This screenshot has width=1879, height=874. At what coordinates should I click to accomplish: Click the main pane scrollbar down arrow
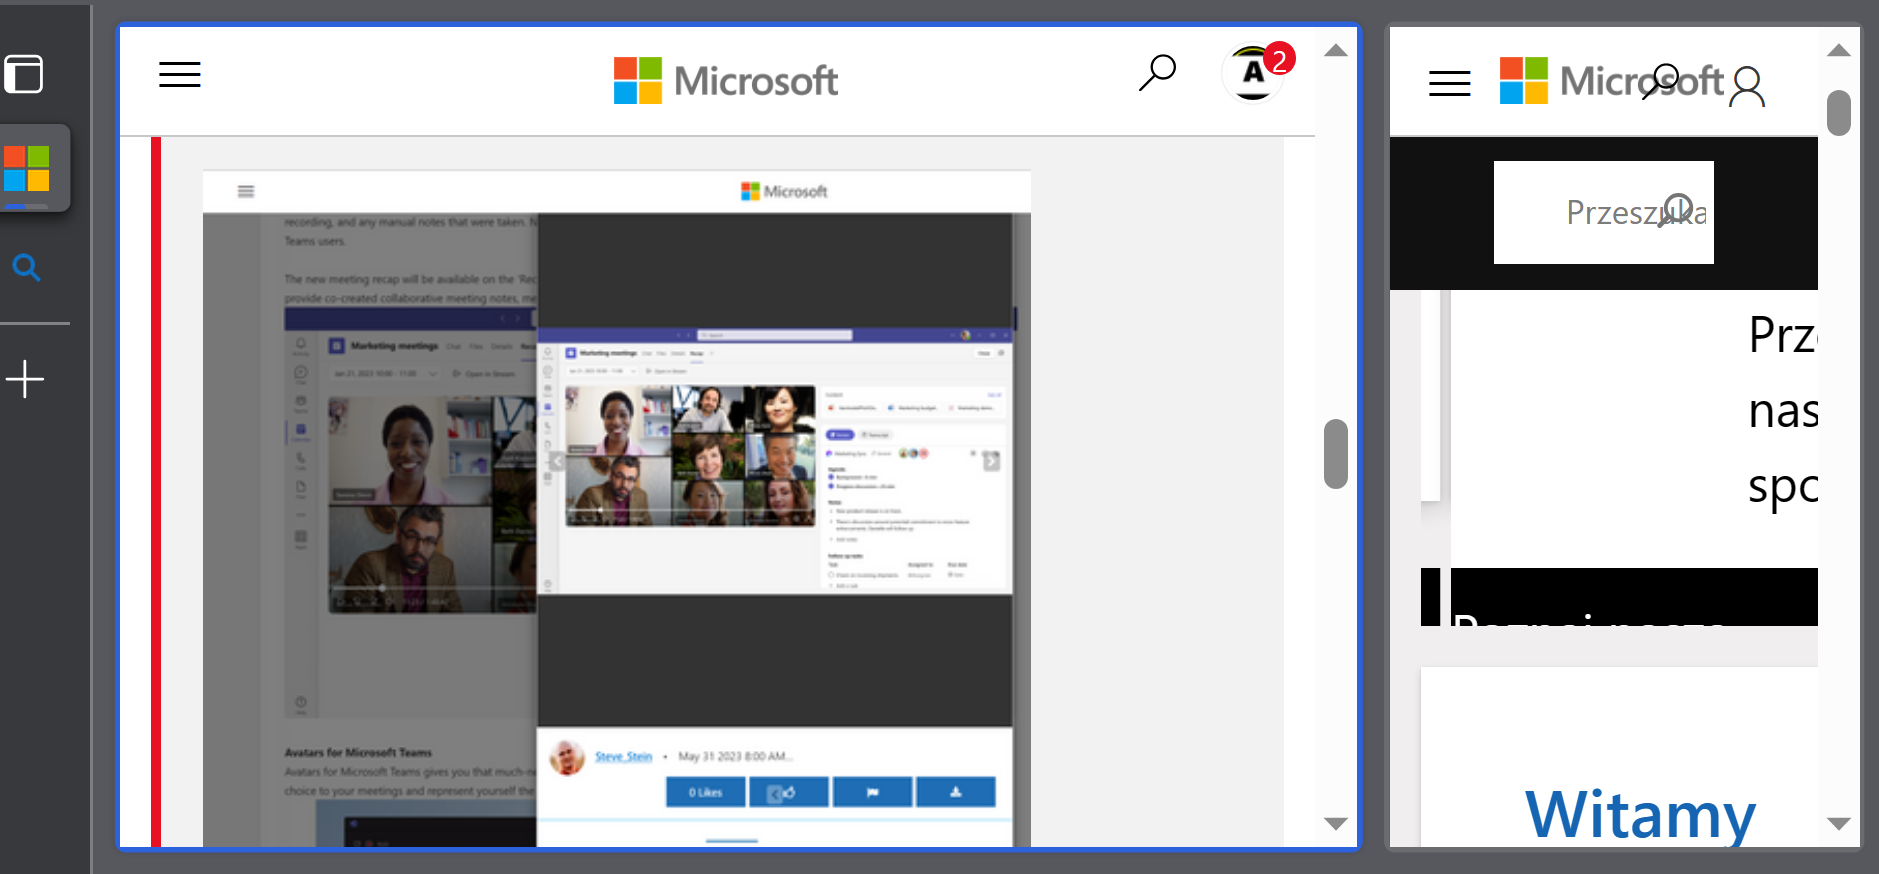pos(1336,824)
